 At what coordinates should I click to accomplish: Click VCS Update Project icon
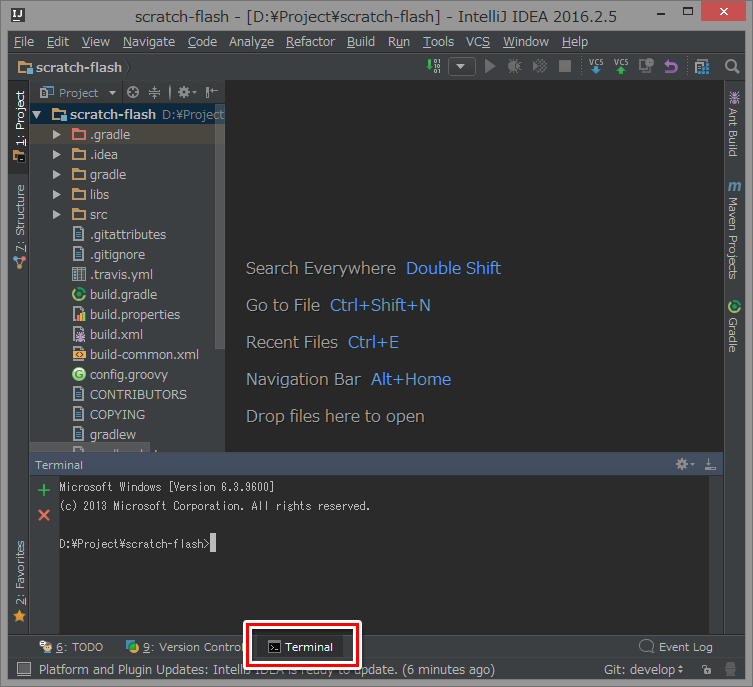coord(596,66)
